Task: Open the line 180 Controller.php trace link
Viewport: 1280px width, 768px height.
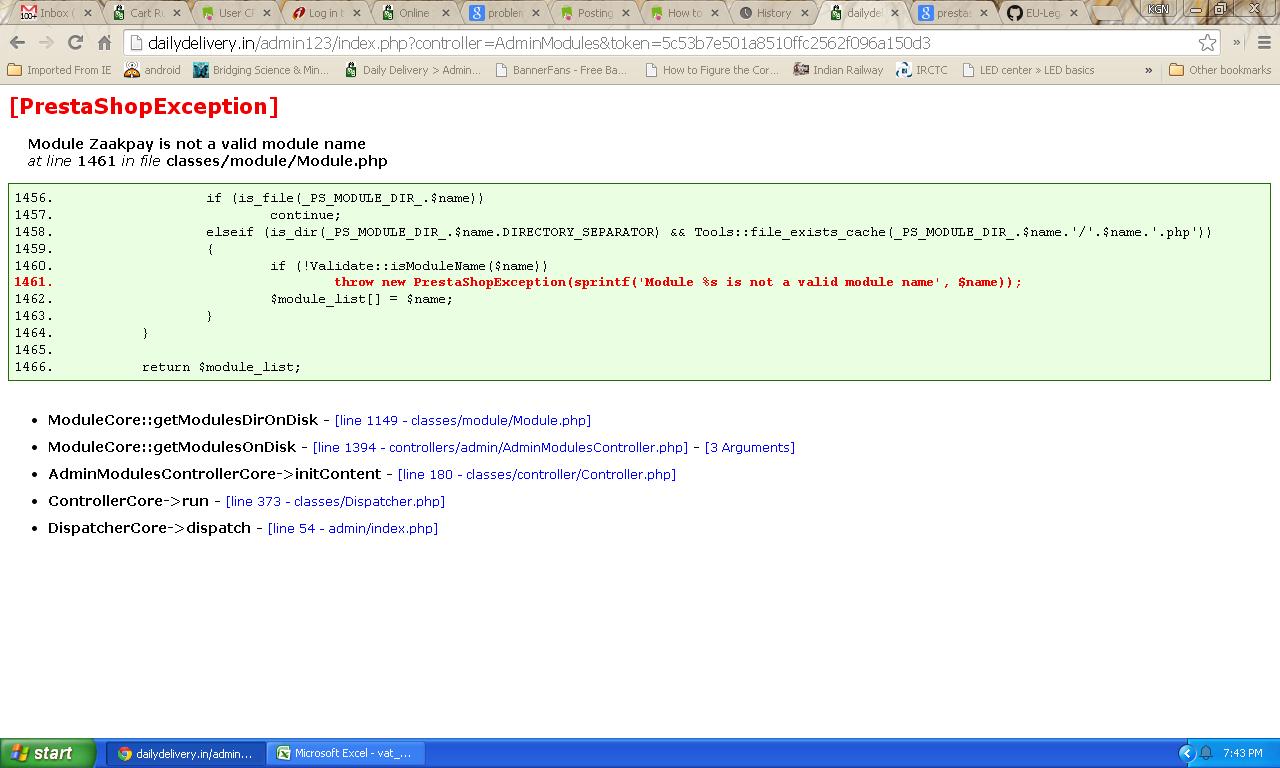Action: click(536, 475)
